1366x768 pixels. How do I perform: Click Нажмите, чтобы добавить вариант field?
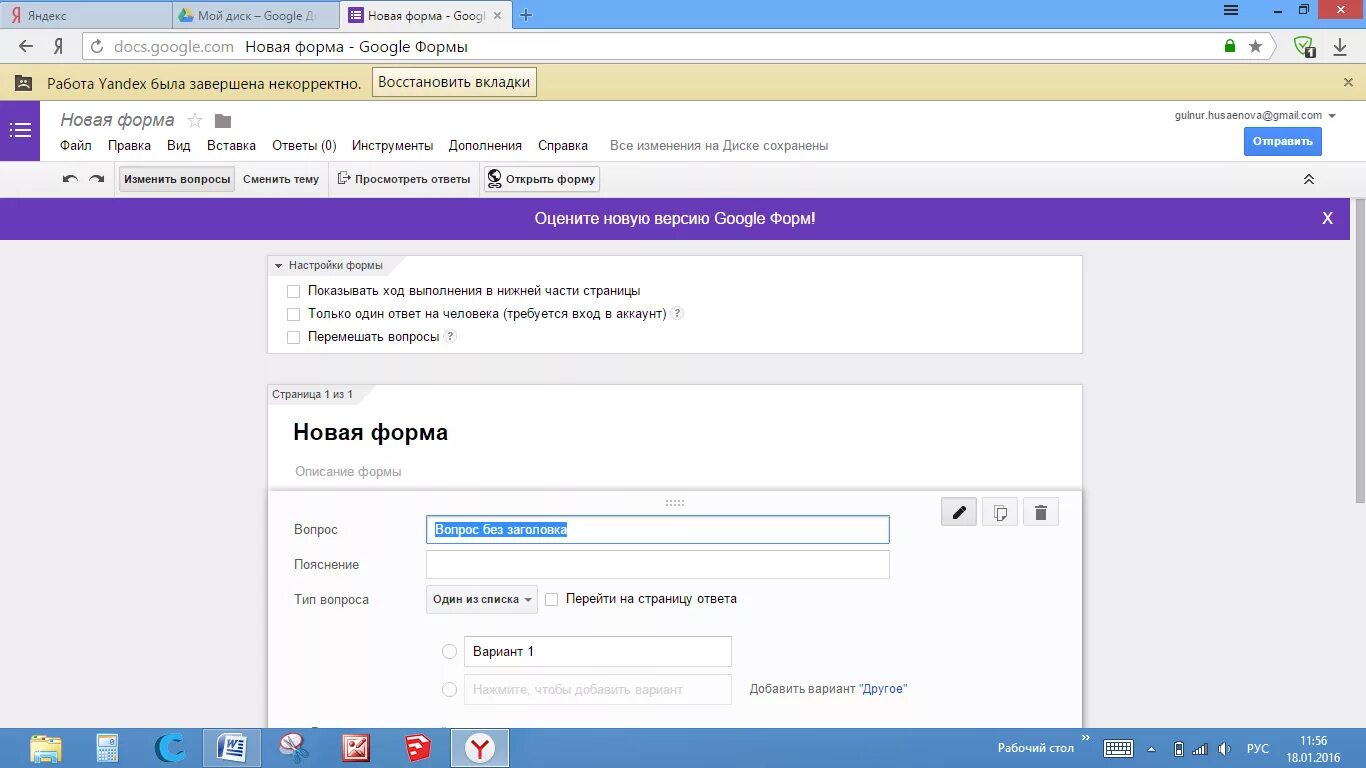598,689
